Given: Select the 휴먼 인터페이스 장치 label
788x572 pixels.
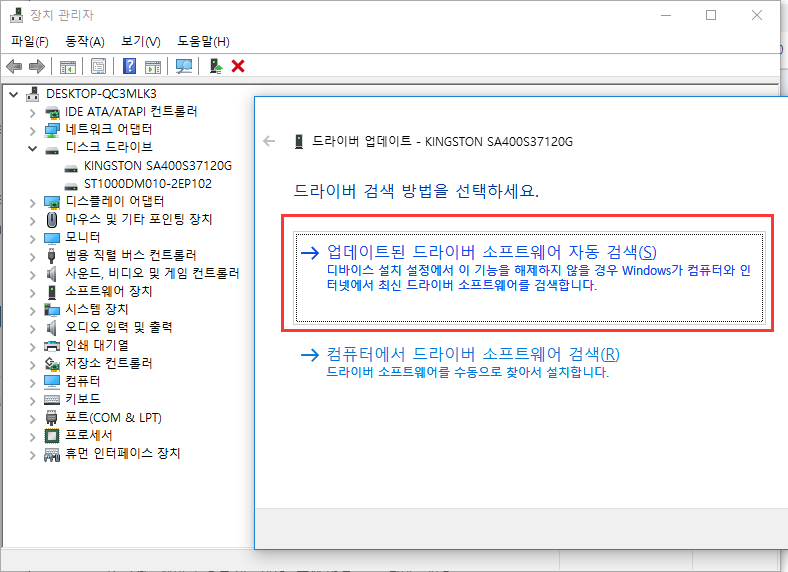Looking at the screenshot, I should (123, 453).
